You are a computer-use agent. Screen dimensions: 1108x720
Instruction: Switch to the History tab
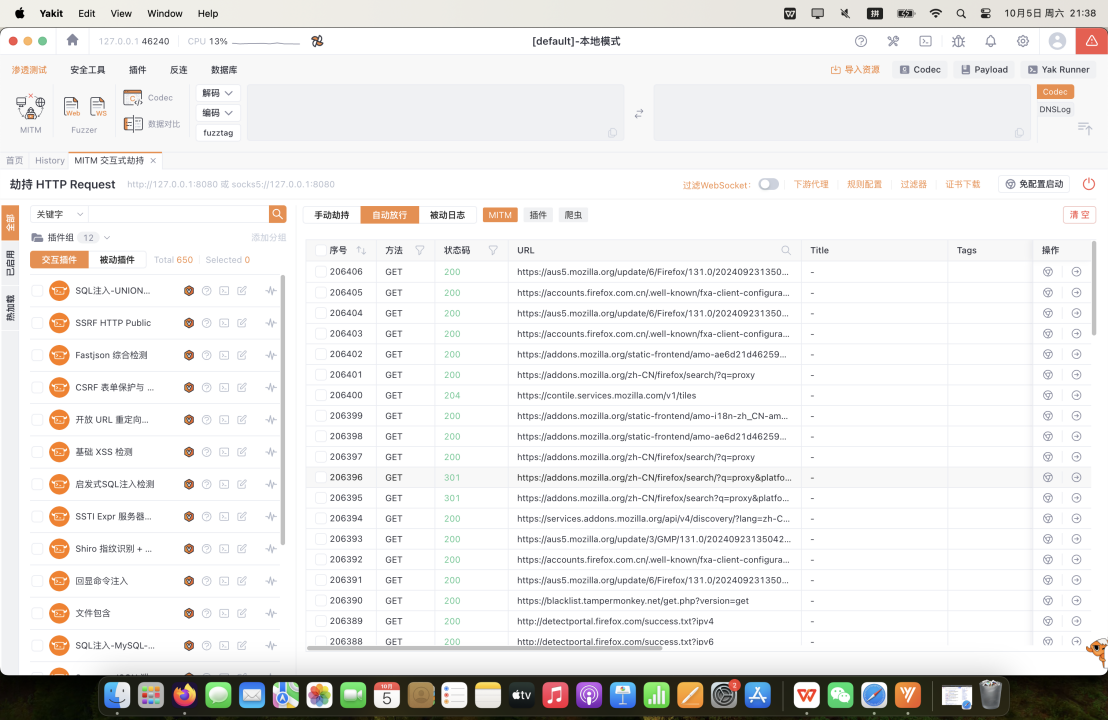(49, 160)
